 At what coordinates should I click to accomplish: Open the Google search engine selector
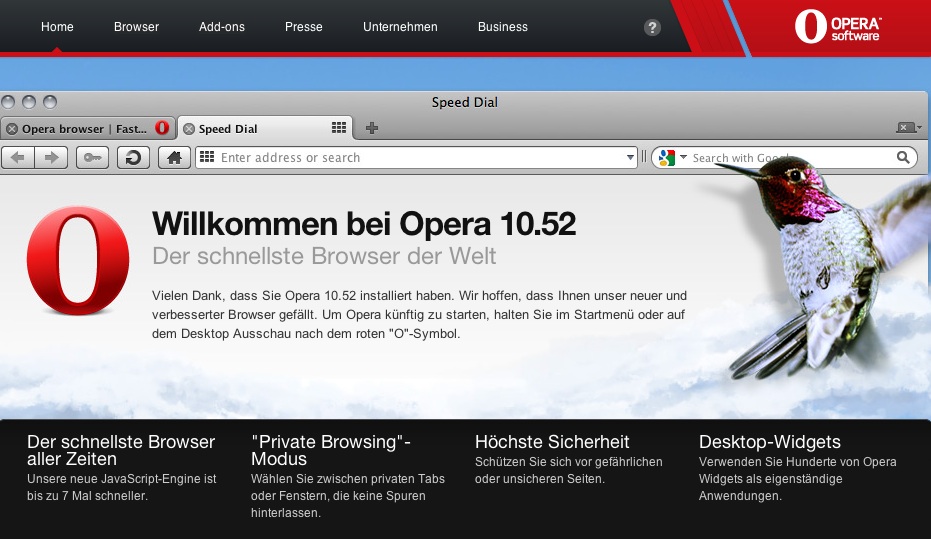click(672, 157)
